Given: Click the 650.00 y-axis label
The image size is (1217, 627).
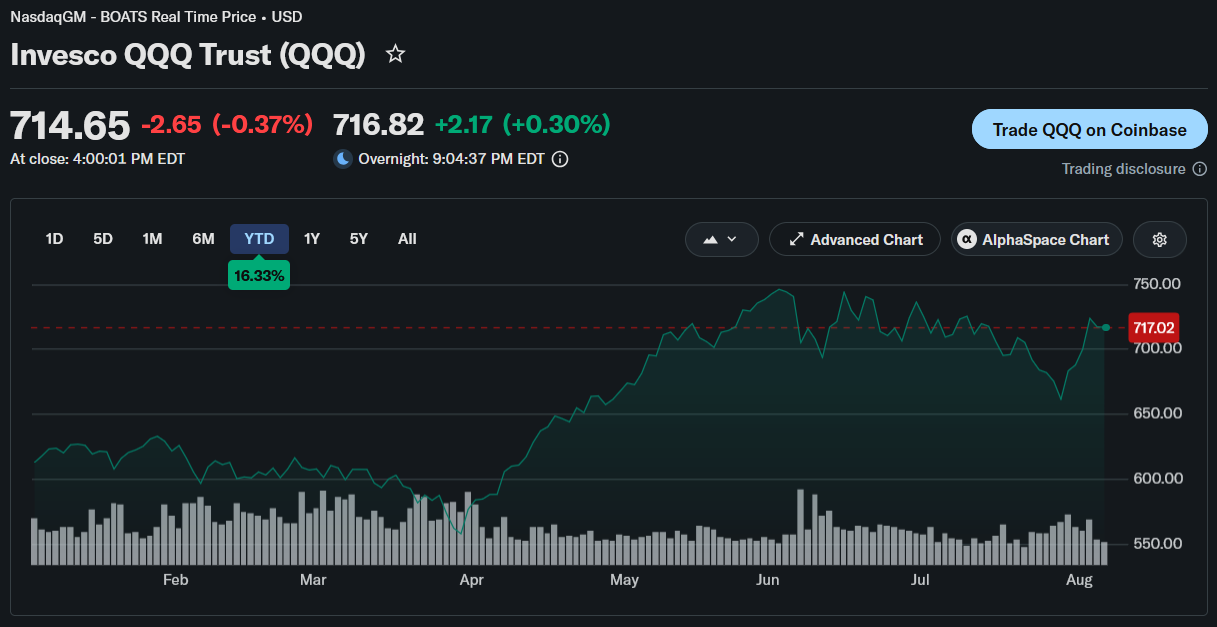Looking at the screenshot, I should coord(1157,413).
